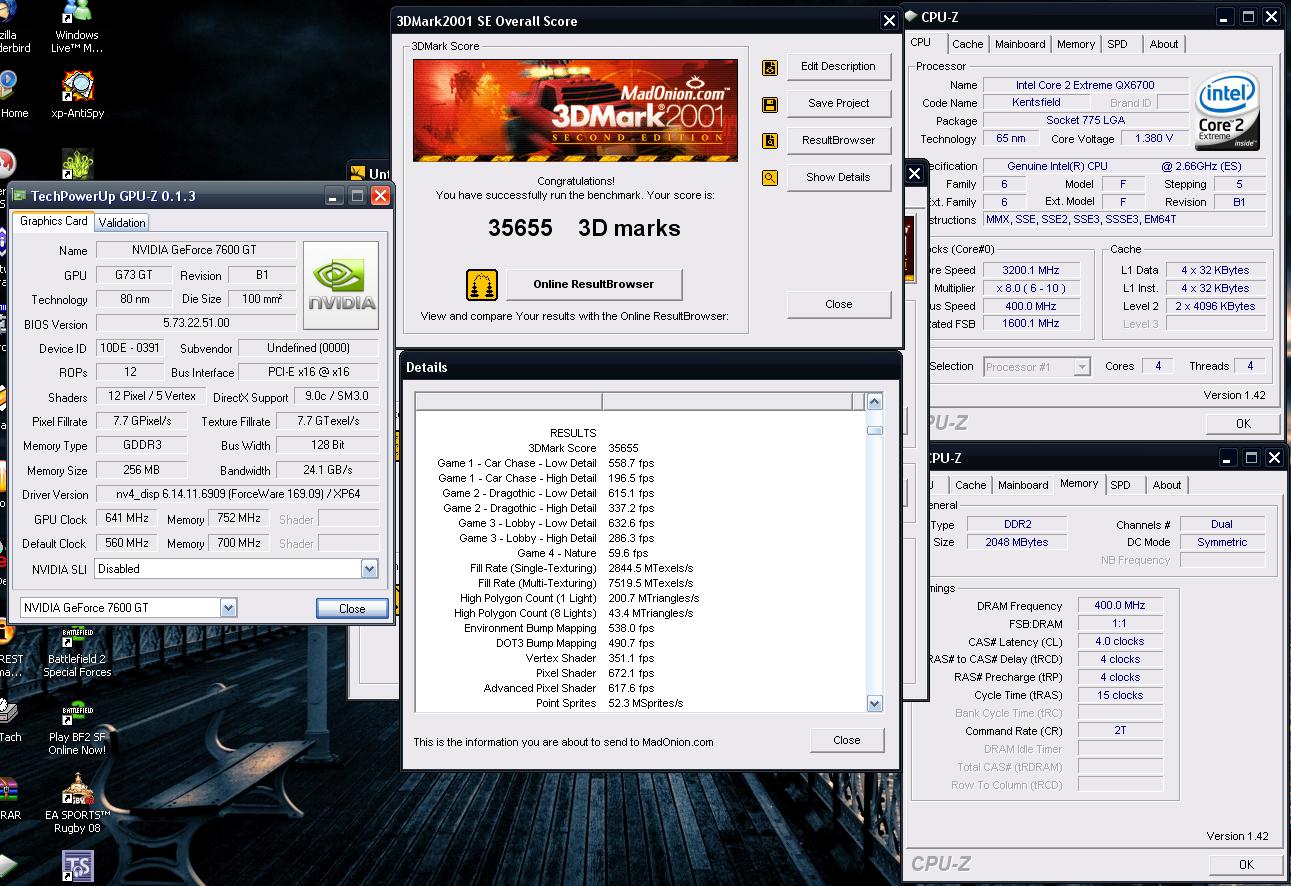Open the TS desktop icon at bottom
The width and height of the screenshot is (1291, 886).
pyautogui.click(x=77, y=866)
